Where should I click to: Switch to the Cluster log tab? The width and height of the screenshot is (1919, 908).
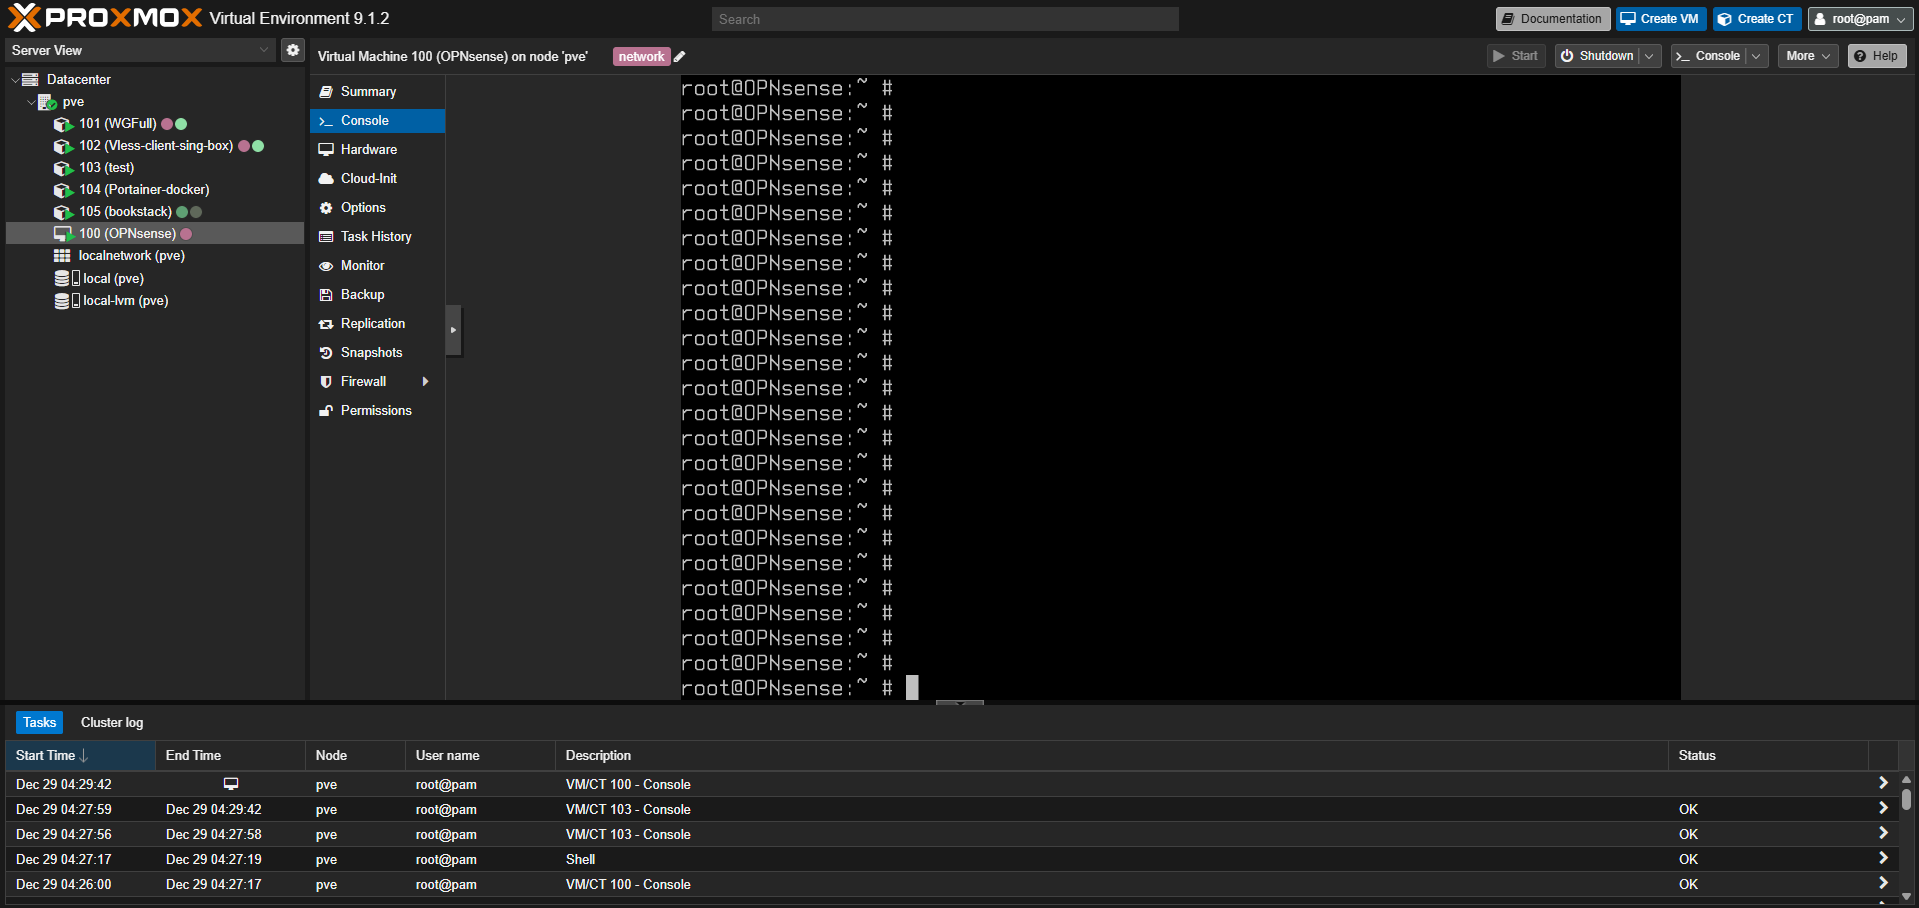pyautogui.click(x=112, y=722)
